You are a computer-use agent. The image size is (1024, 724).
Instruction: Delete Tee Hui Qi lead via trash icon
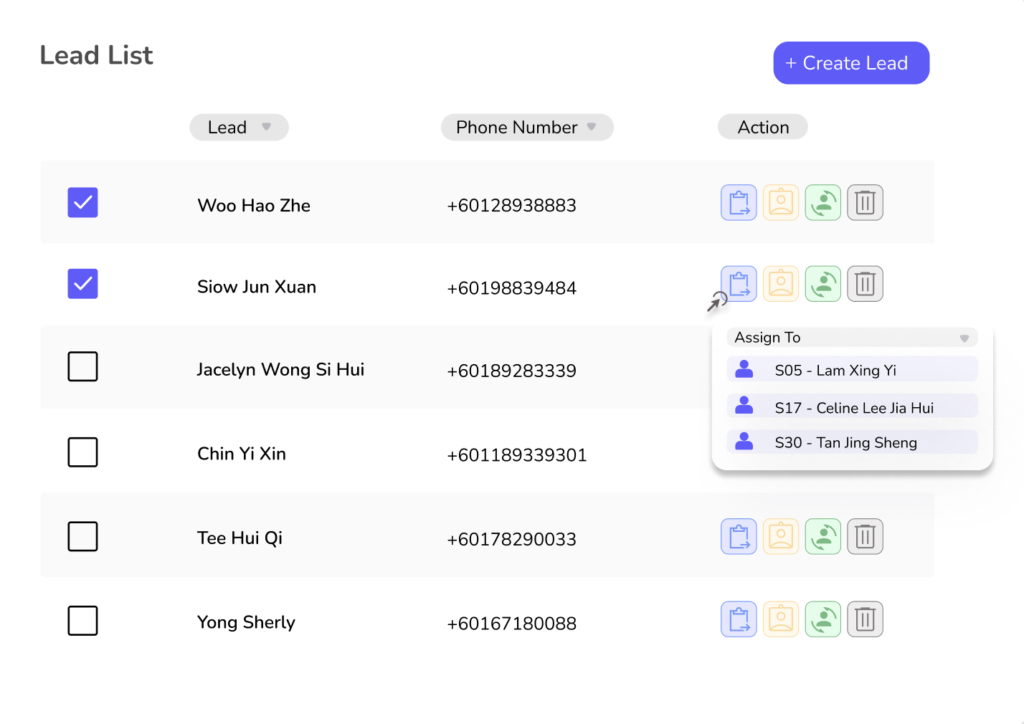[865, 537]
